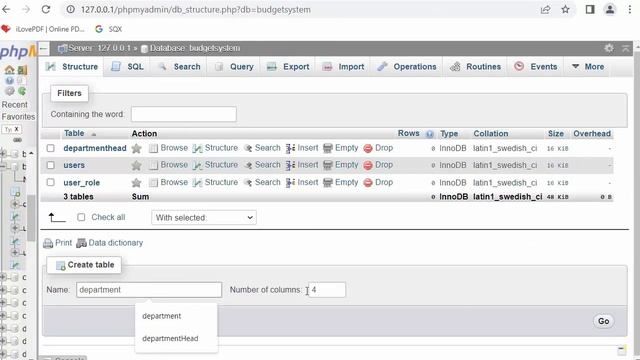Open the browser profile avatar

tap(610, 9)
